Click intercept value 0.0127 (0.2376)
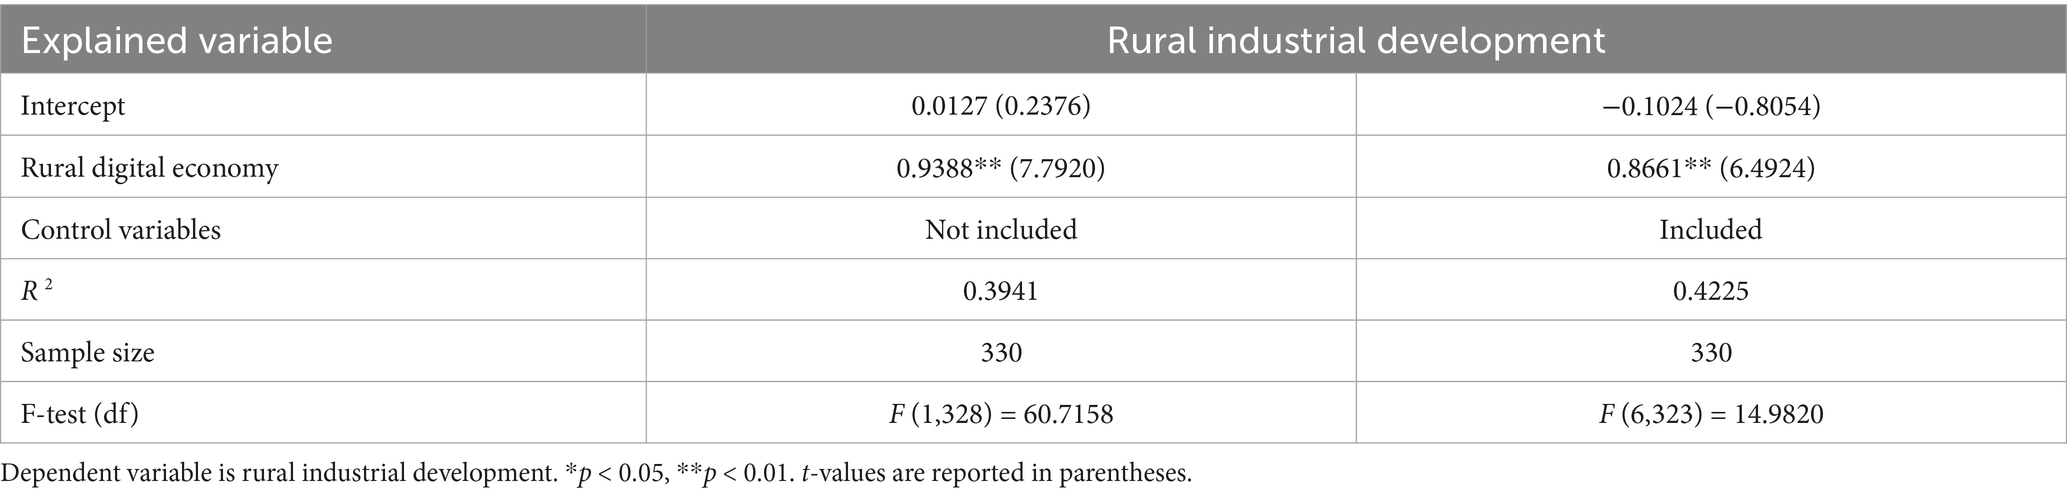This screenshot has width=2067, height=497. pos(1000,106)
